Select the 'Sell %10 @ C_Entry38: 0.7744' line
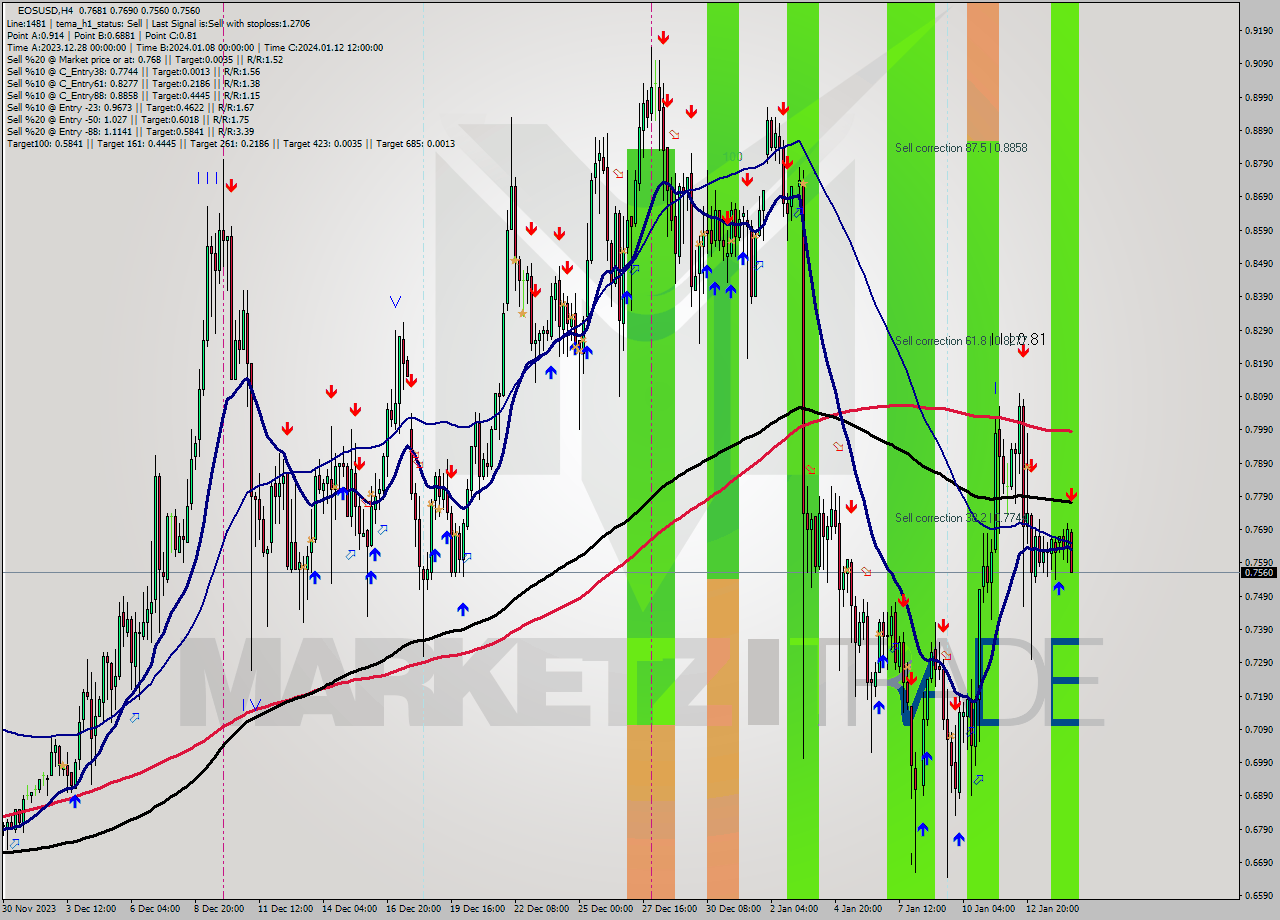Viewport: 1280px width, 920px height. [x=133, y=71]
